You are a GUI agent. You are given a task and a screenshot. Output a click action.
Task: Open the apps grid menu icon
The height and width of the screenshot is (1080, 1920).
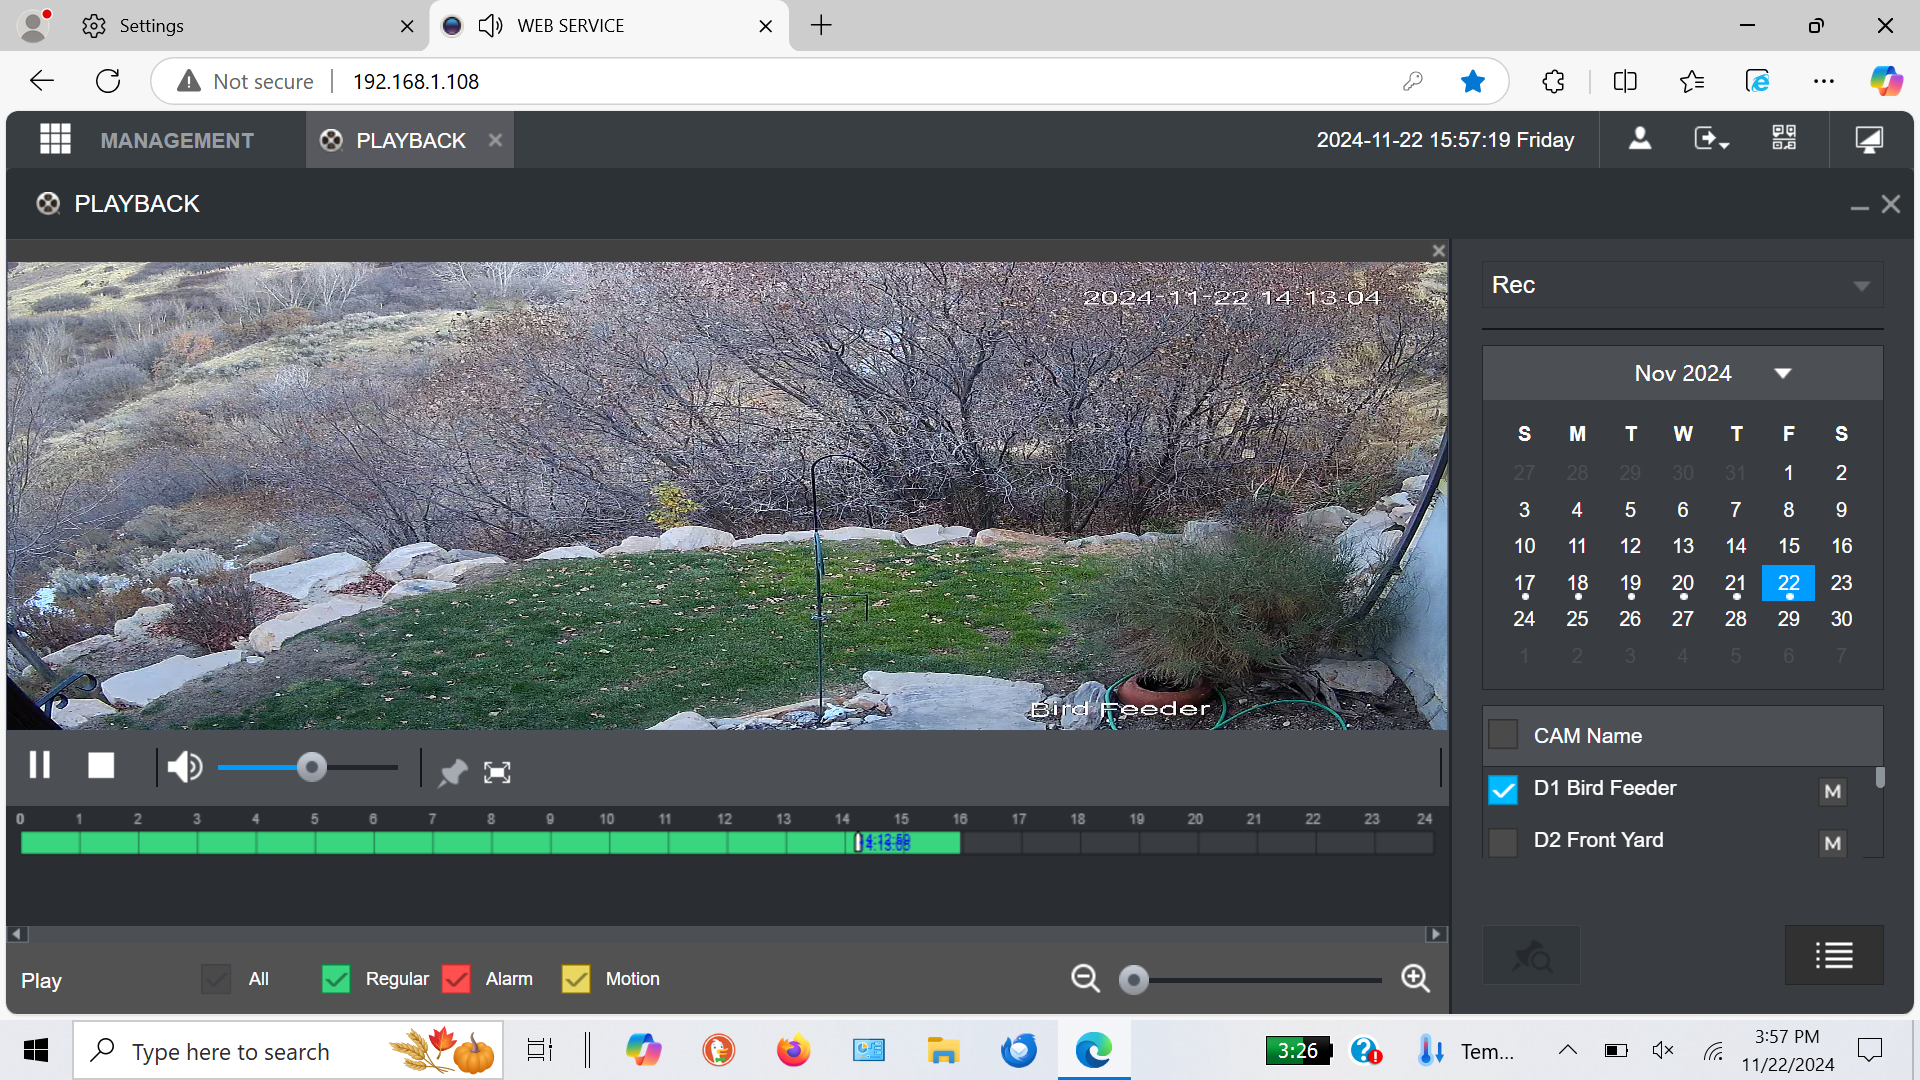point(55,139)
